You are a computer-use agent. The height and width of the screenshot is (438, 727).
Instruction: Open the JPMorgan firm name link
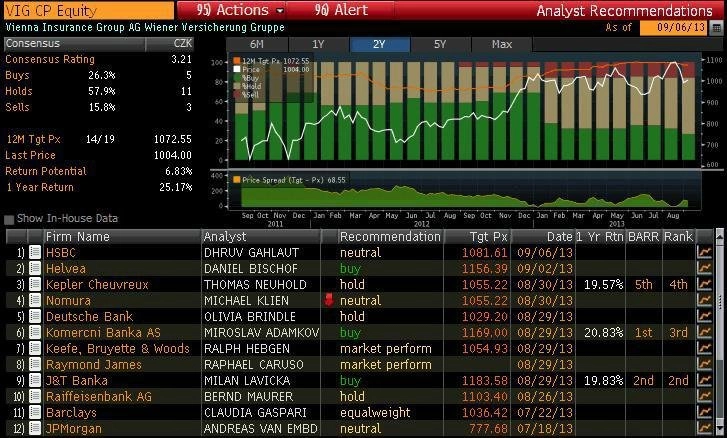tap(73, 429)
